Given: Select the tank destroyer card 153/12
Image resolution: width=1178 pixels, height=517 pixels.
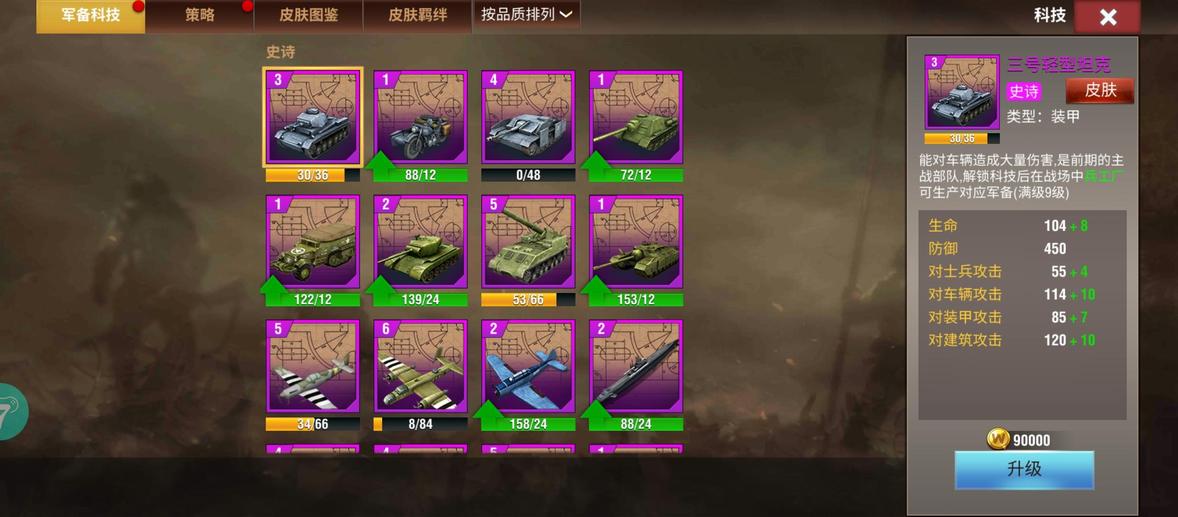Looking at the screenshot, I should click(x=636, y=242).
